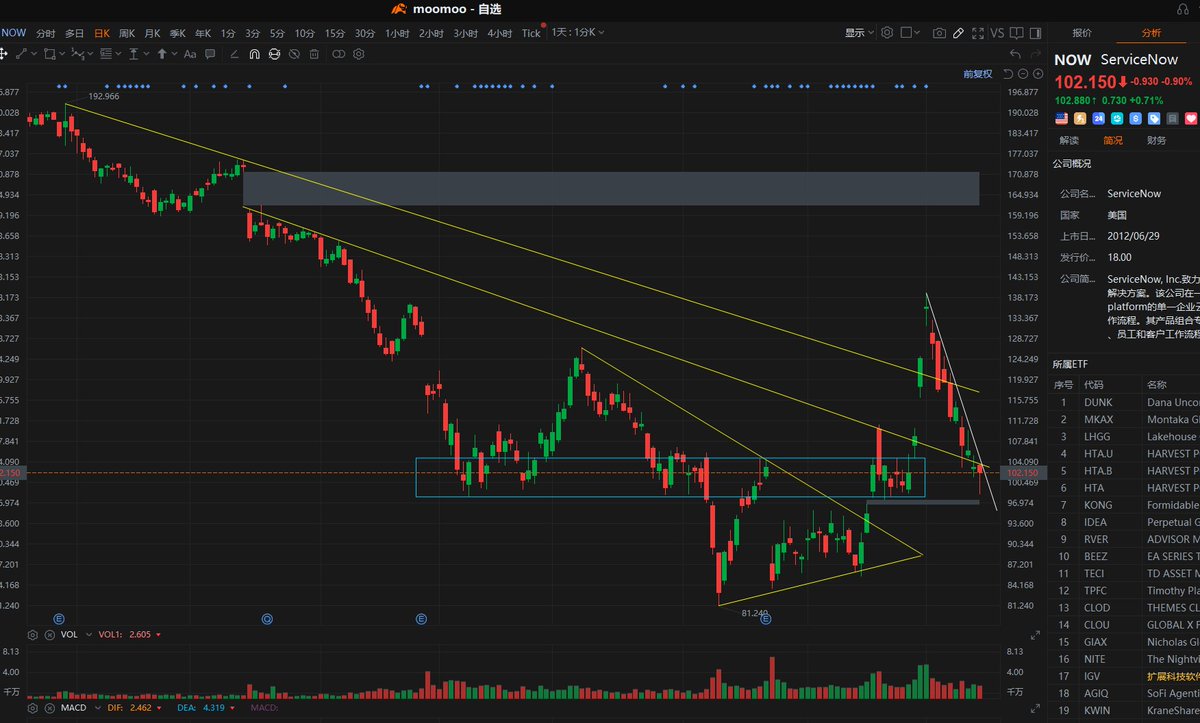Expand the Fibonacci tool options arrow
The height and width of the screenshot is (723, 1200).
coord(118,52)
